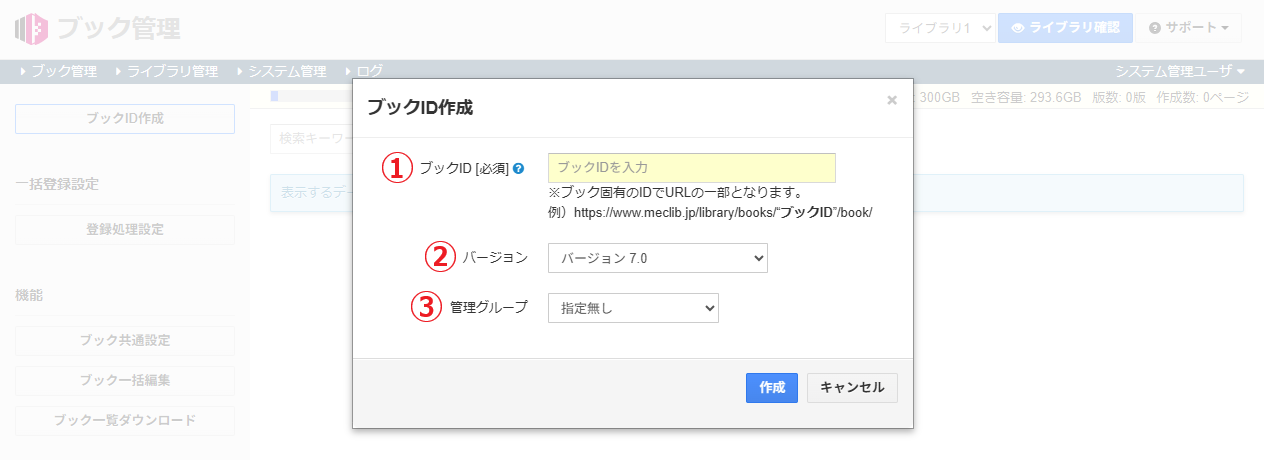Focus the ブックIDを入力 text field
1264x460 pixels.
point(692,168)
